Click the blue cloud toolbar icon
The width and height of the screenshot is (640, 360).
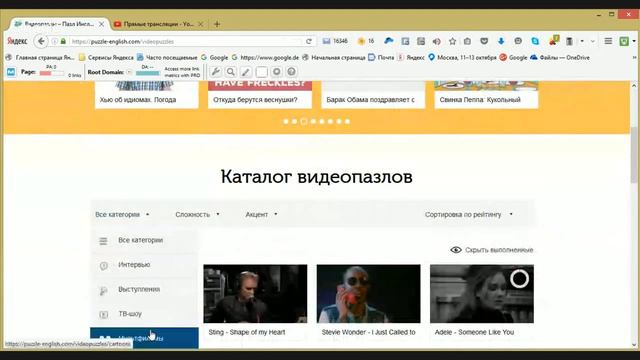coord(389,41)
